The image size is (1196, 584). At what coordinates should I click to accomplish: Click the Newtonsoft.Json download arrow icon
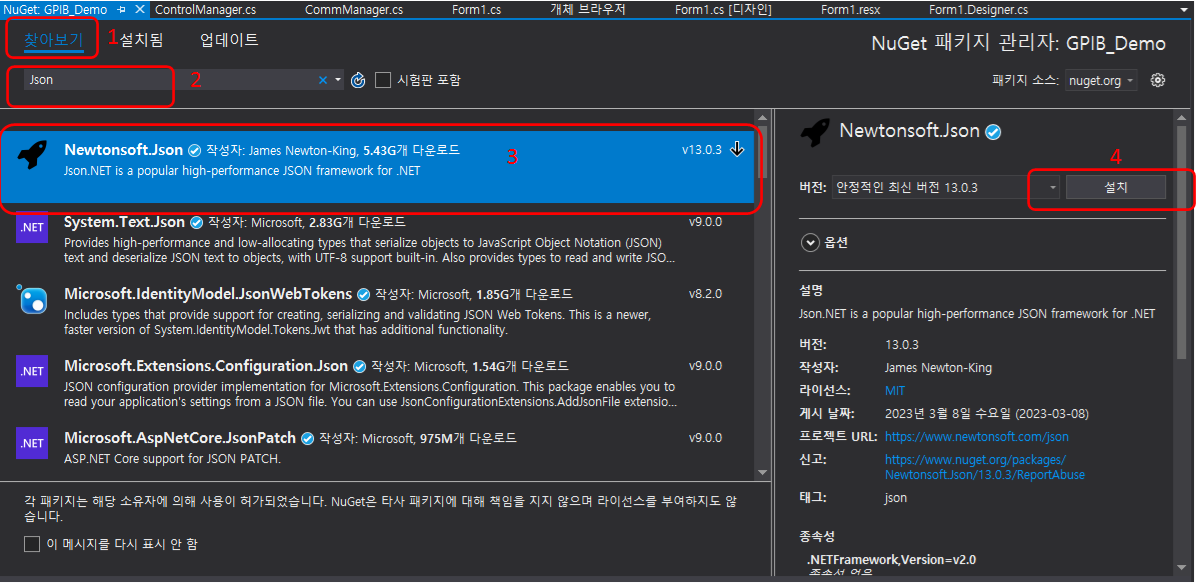click(737, 149)
